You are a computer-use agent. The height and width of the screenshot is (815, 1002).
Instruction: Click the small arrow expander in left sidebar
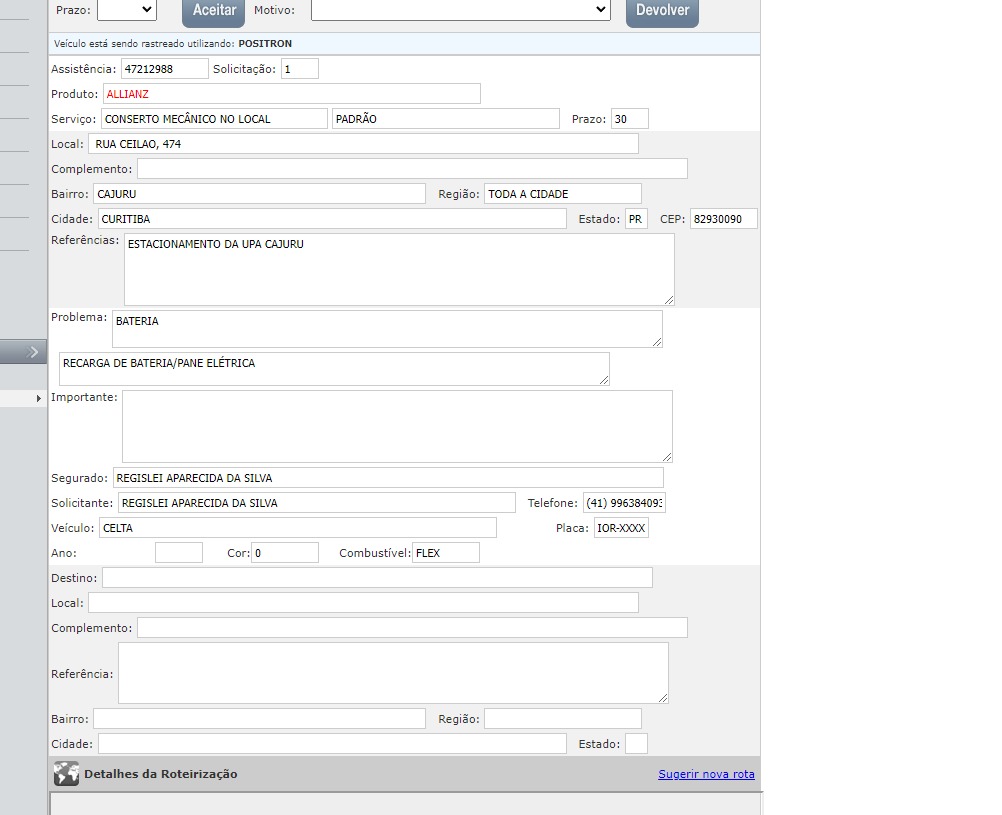(38, 398)
